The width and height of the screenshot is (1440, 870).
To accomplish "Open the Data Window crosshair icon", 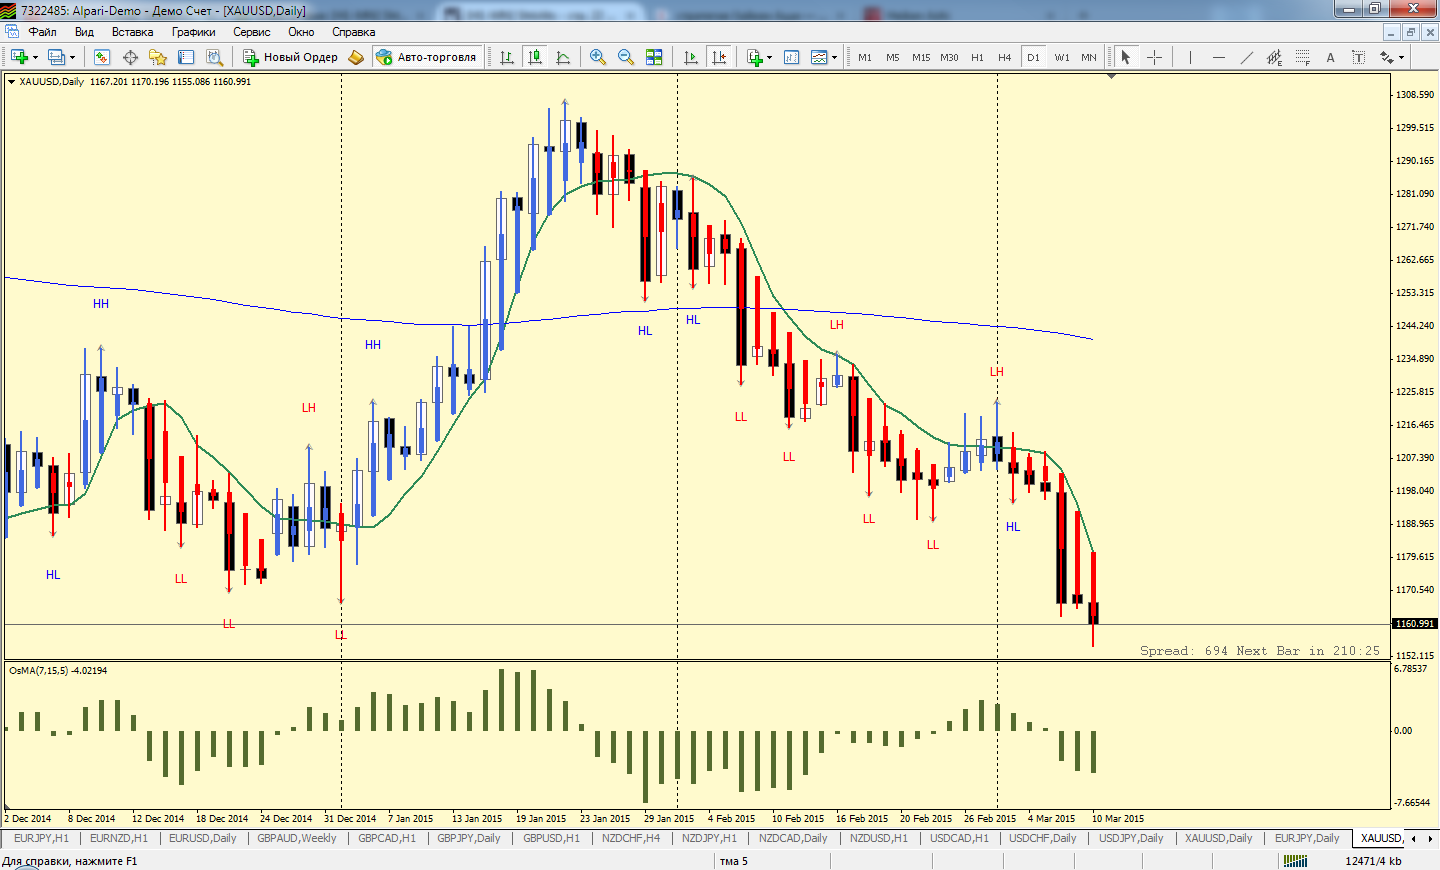I will coord(130,57).
